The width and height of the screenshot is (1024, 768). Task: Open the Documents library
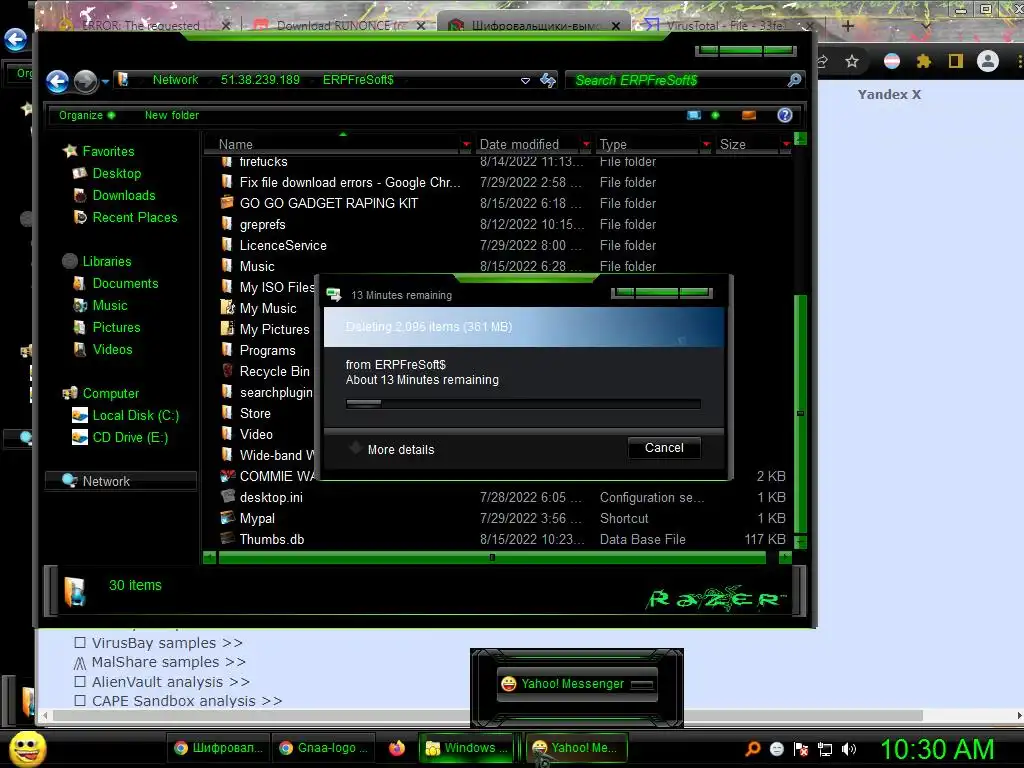125,283
